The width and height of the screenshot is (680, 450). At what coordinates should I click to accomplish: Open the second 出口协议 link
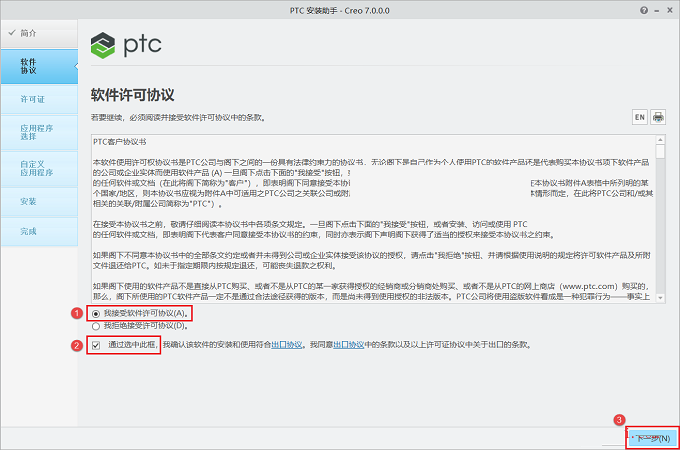click(x=348, y=345)
